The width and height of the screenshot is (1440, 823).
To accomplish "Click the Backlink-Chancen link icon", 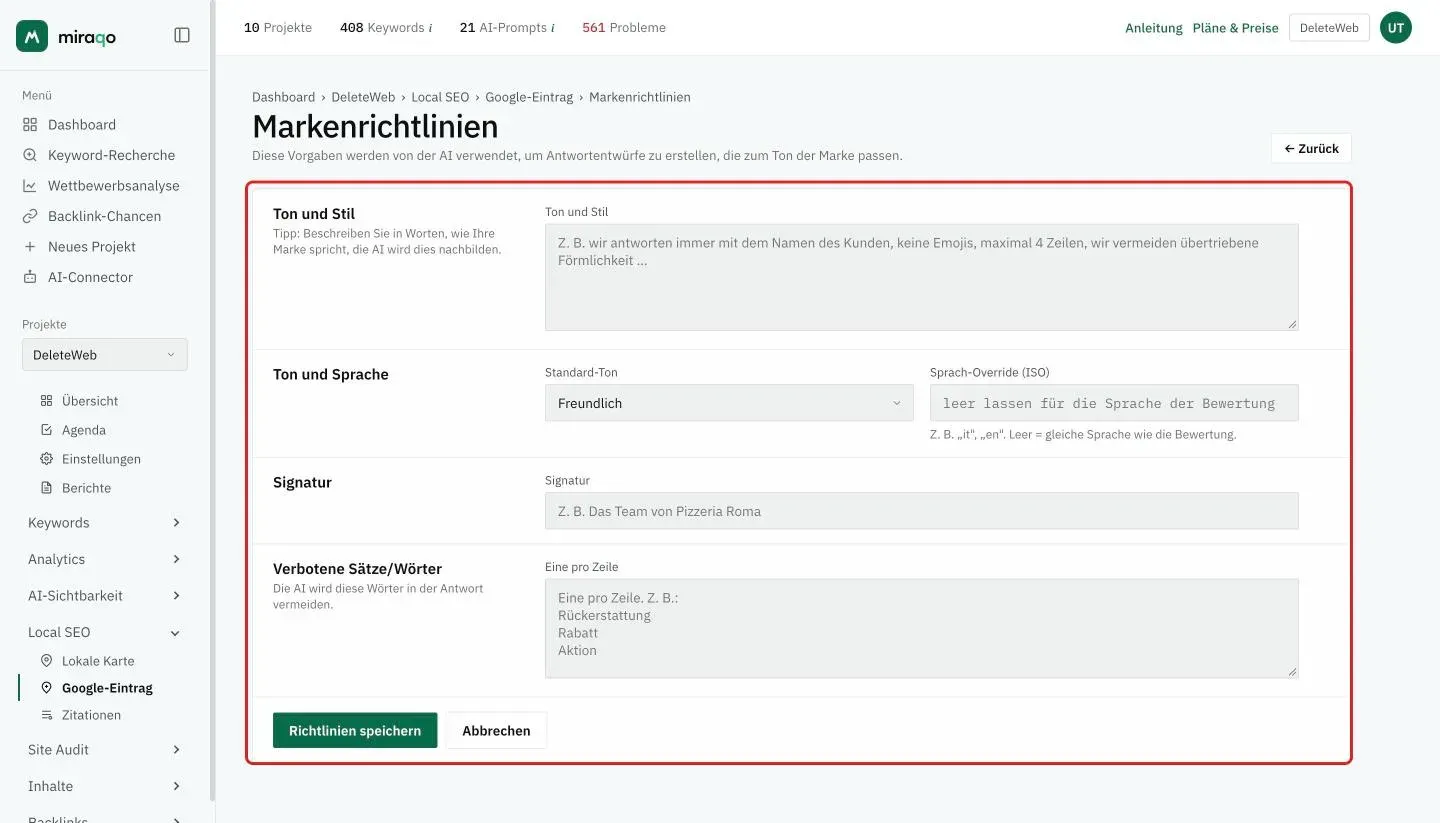I will [30, 216].
